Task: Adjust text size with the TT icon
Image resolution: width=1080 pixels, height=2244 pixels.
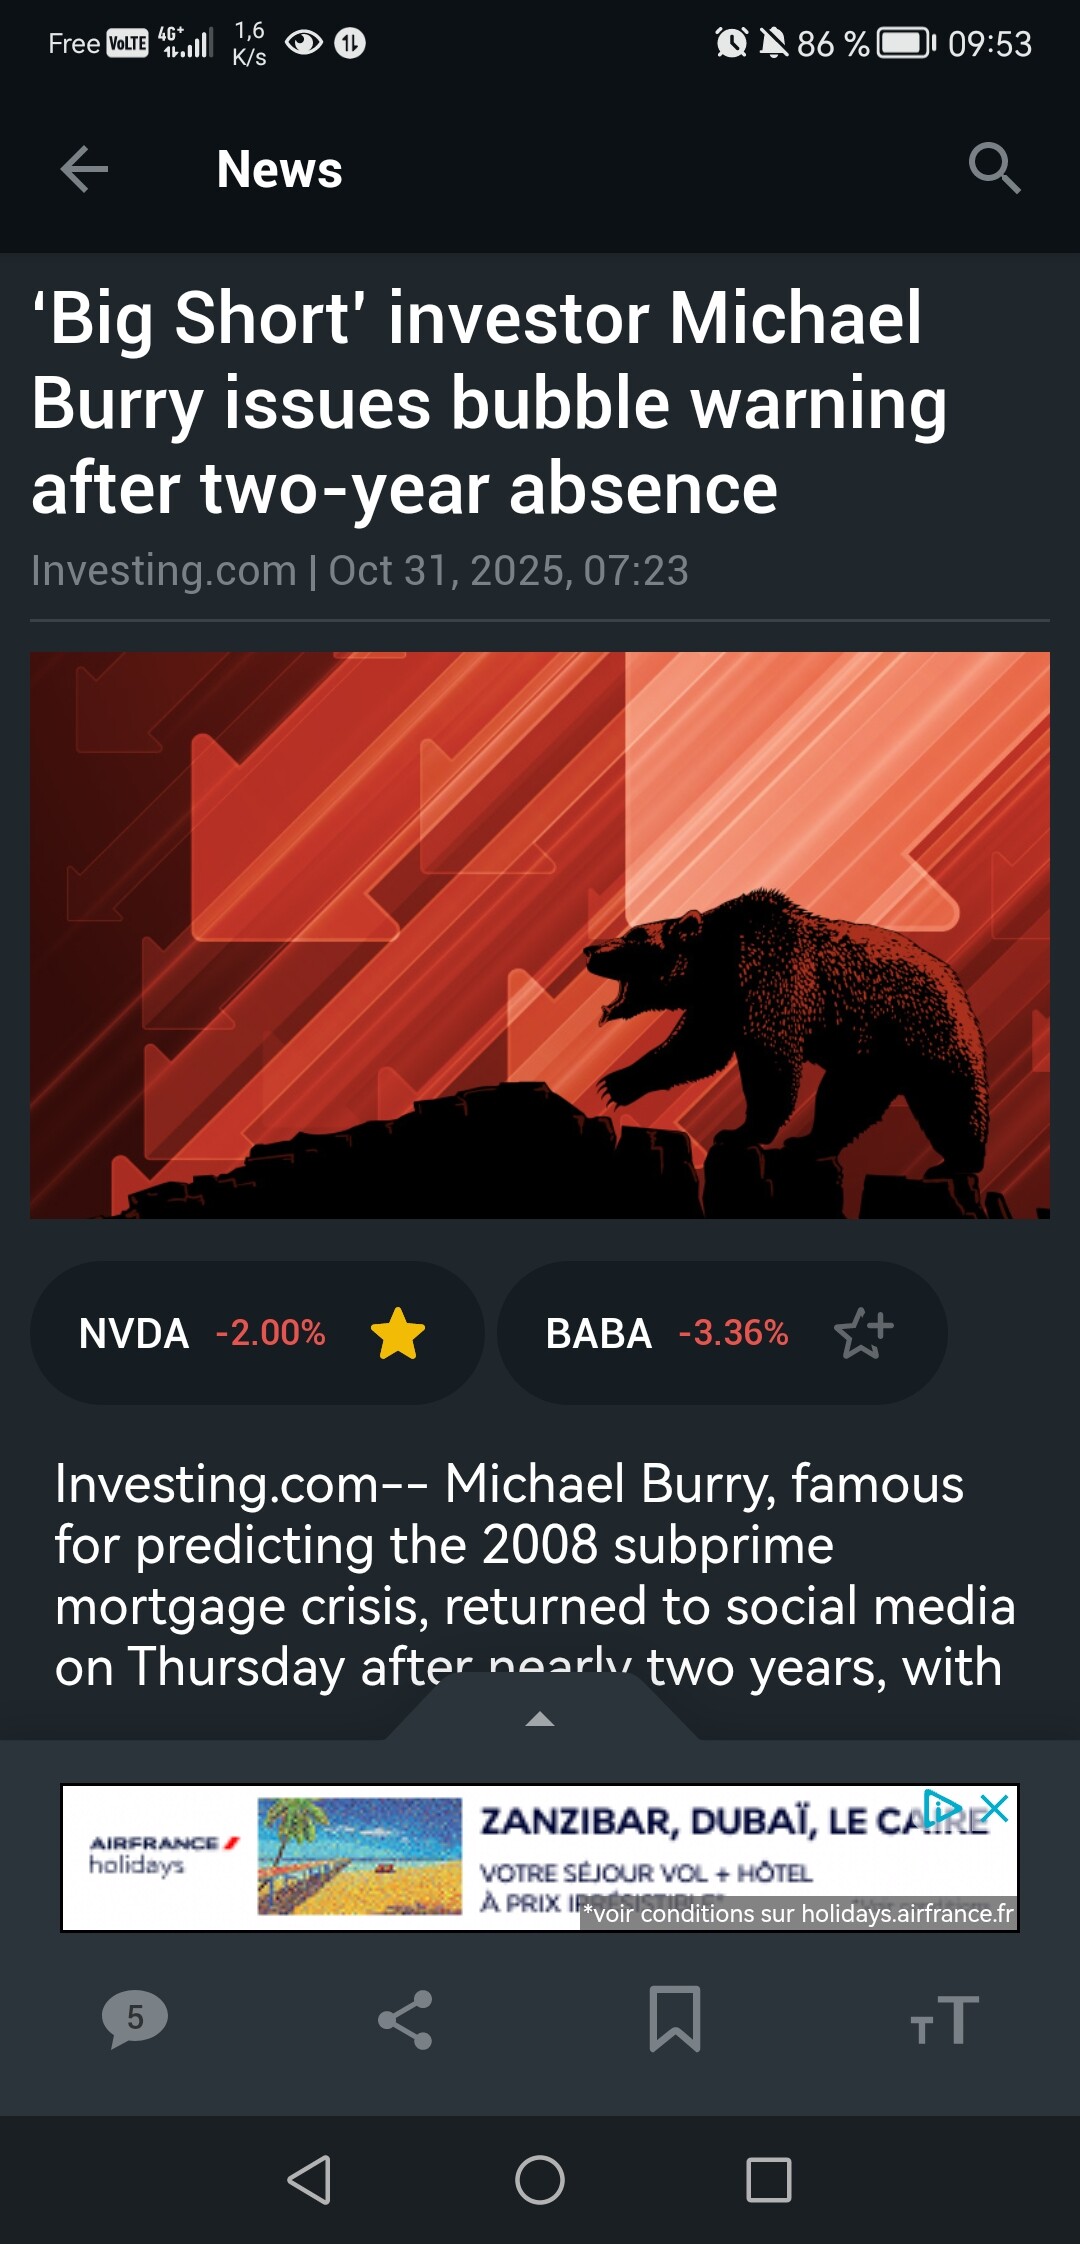Action: point(944,2020)
